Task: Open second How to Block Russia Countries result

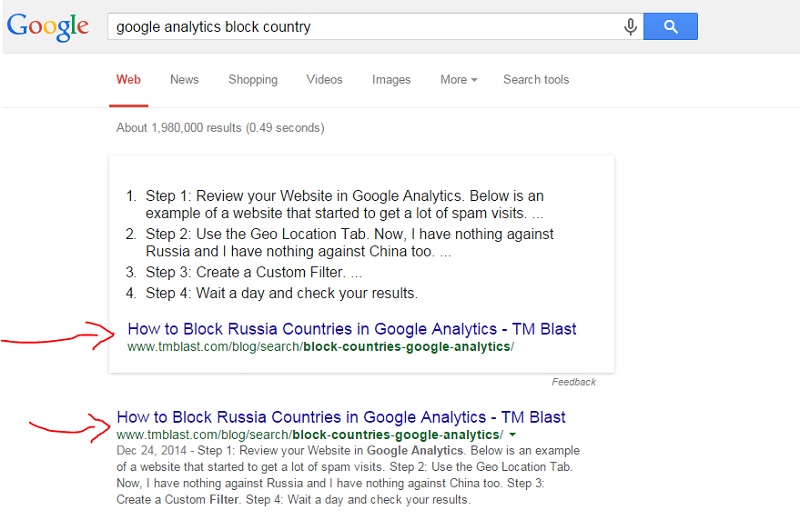Action: point(341,417)
